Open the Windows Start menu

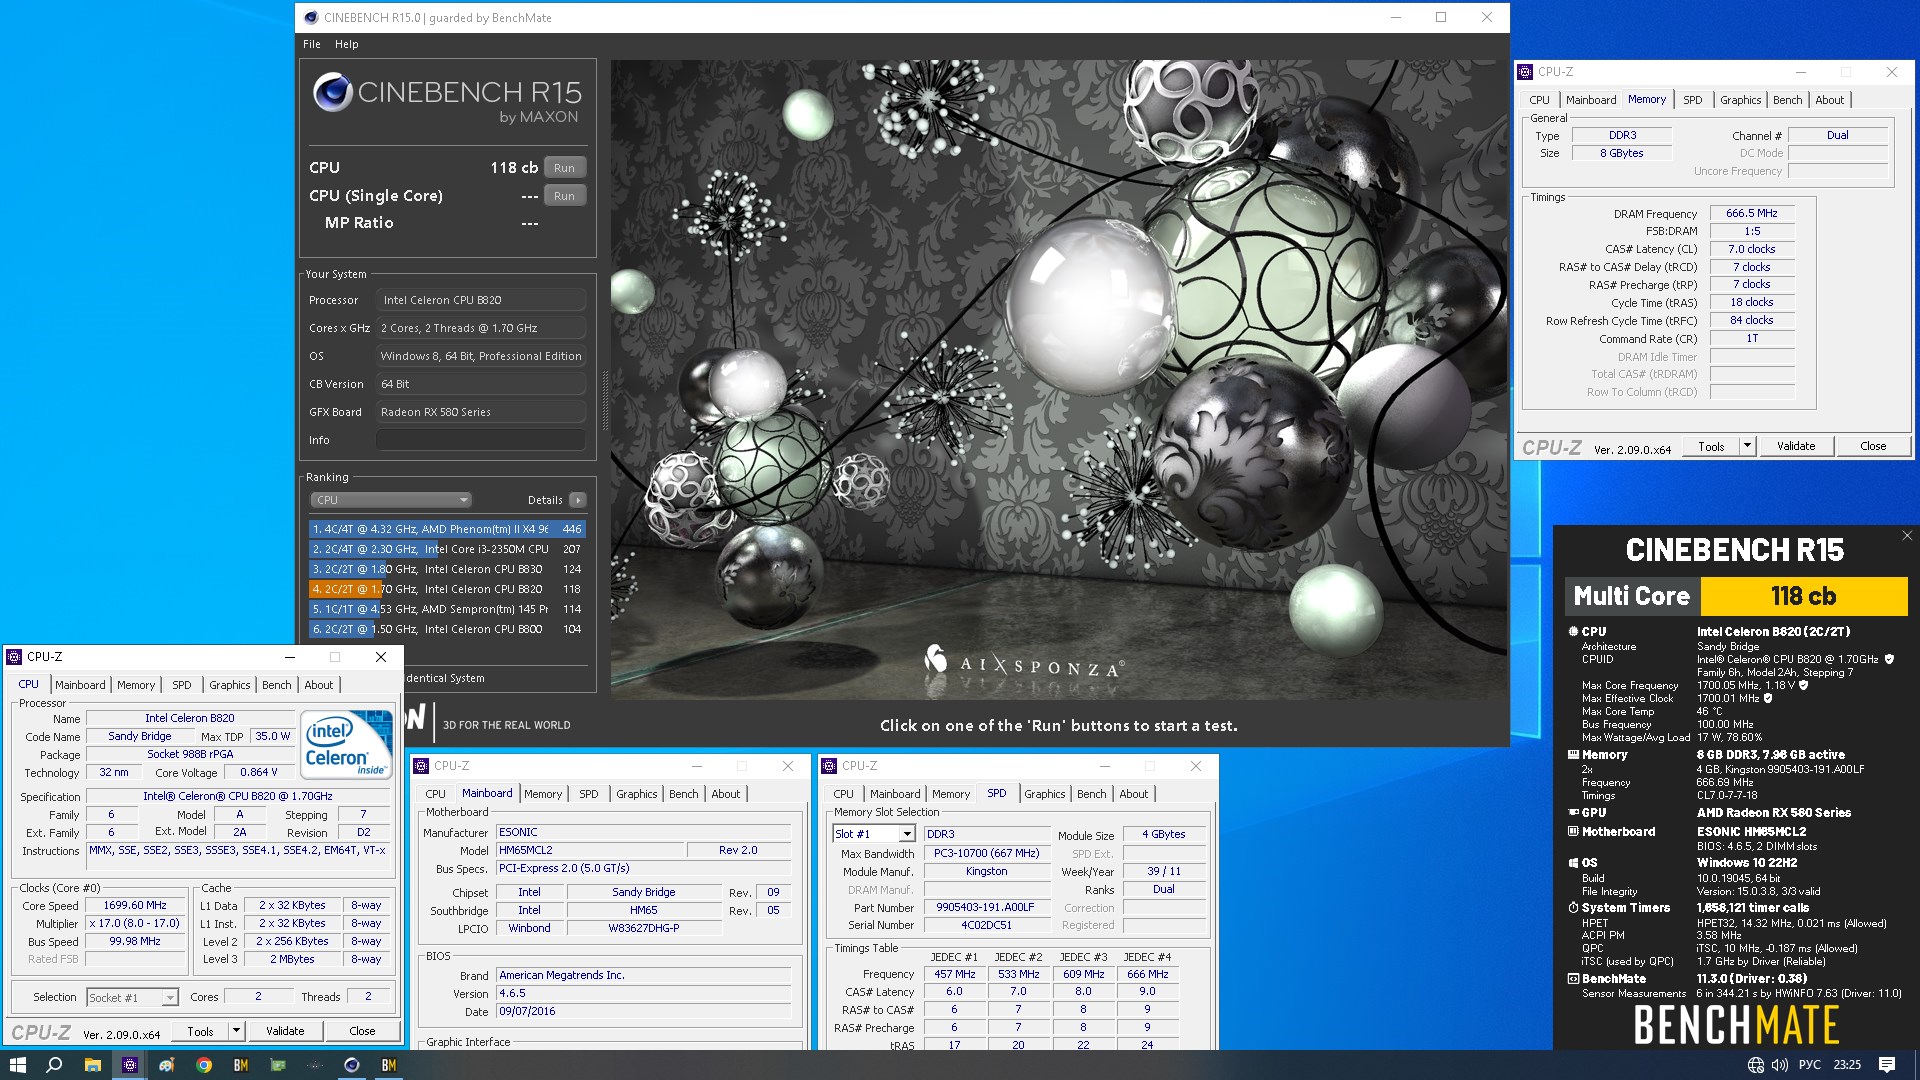pos(17,1065)
